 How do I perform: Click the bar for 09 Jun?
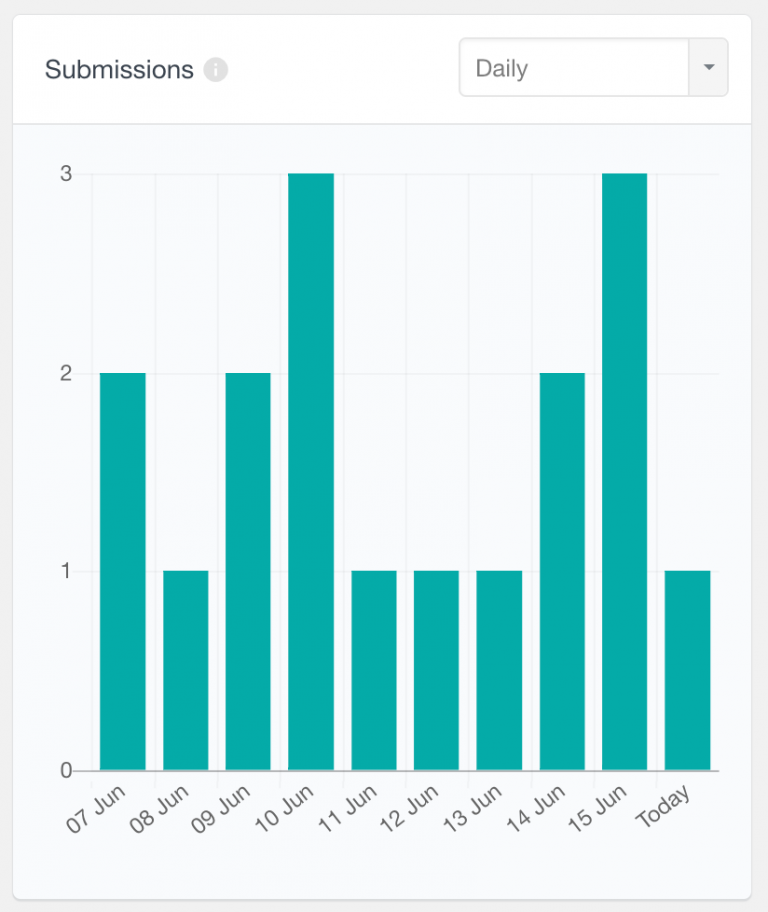click(x=248, y=570)
